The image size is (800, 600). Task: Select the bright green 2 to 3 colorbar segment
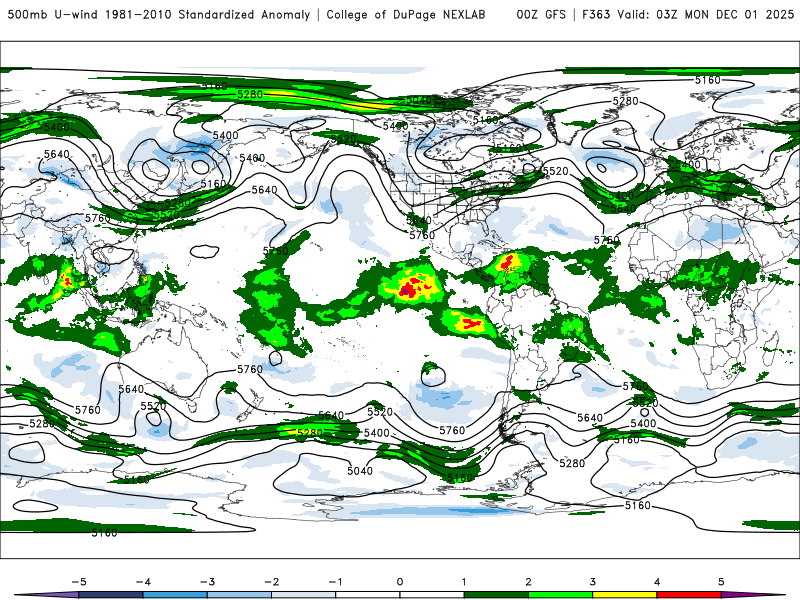(x=560, y=595)
